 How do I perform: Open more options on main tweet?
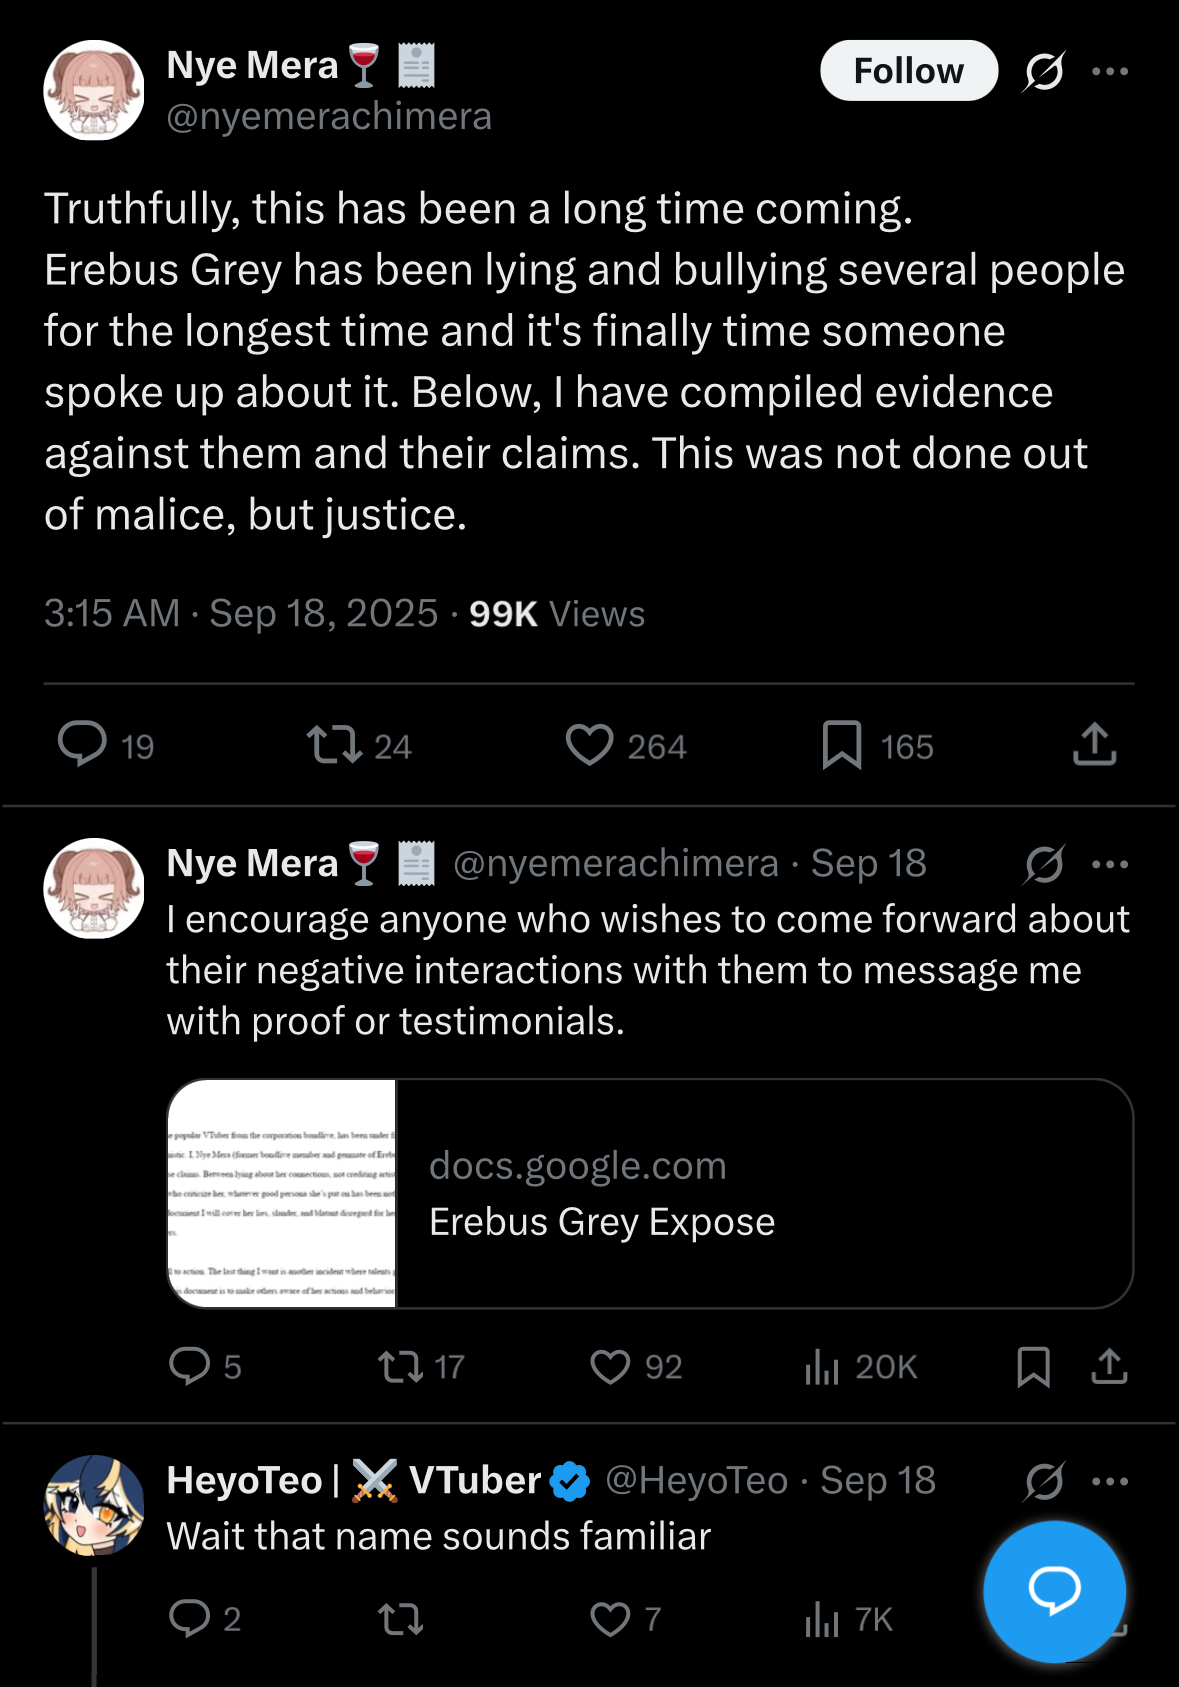1110,71
